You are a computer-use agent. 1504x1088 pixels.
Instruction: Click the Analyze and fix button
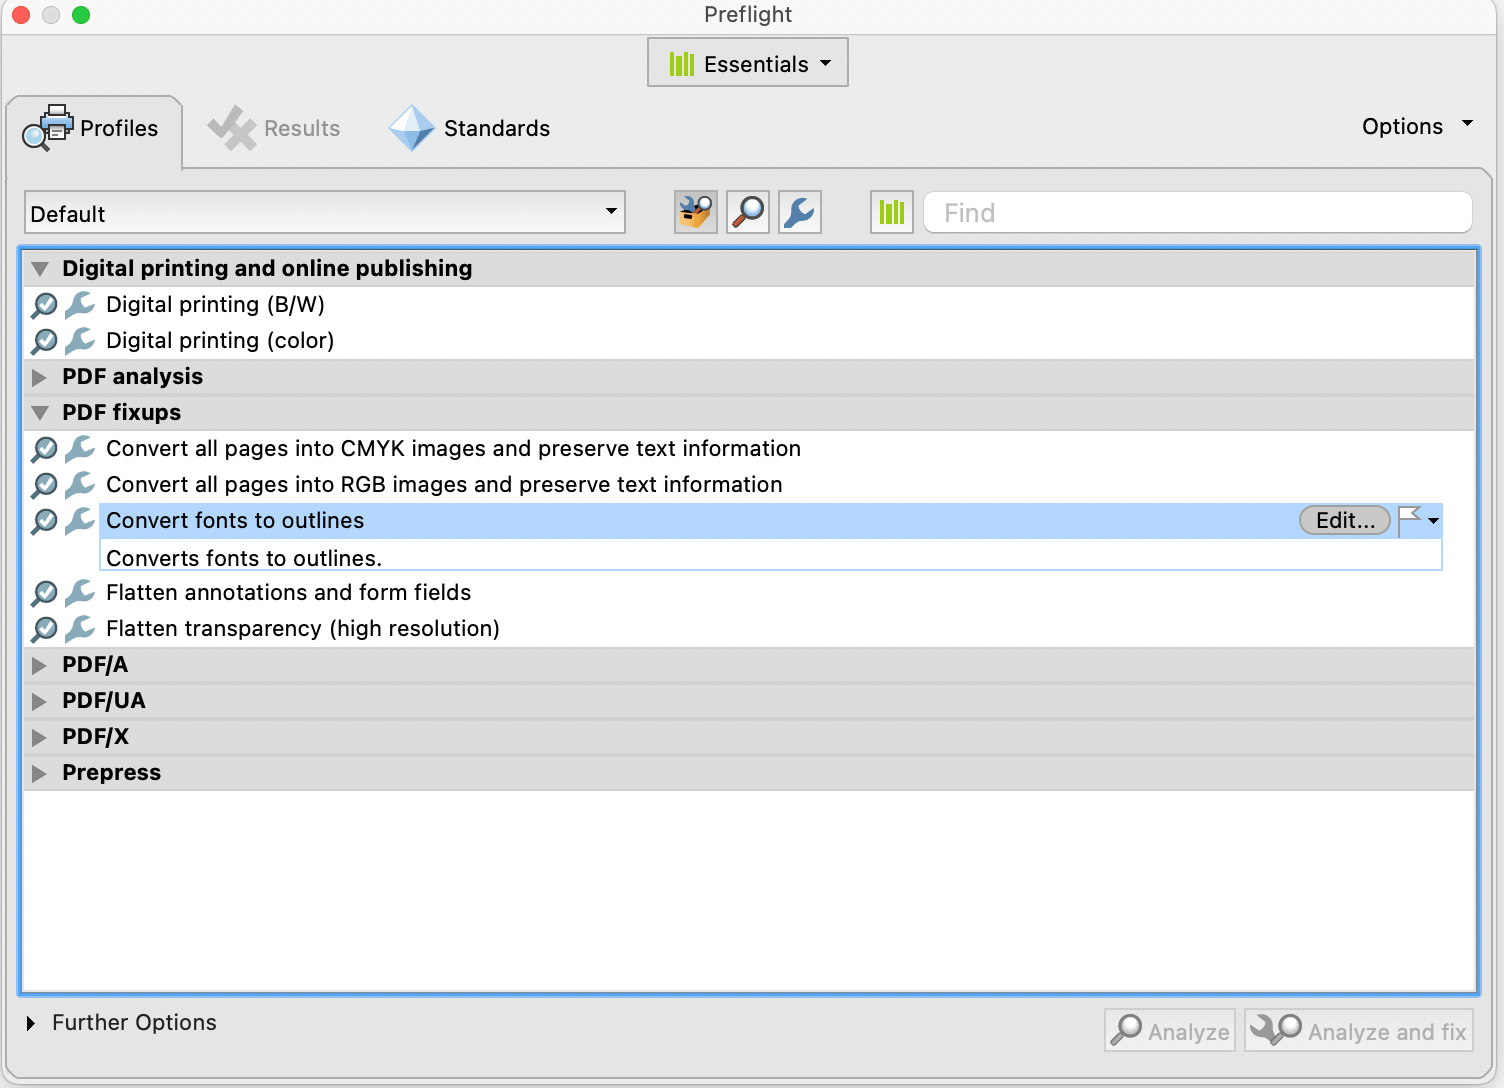click(x=1358, y=1030)
